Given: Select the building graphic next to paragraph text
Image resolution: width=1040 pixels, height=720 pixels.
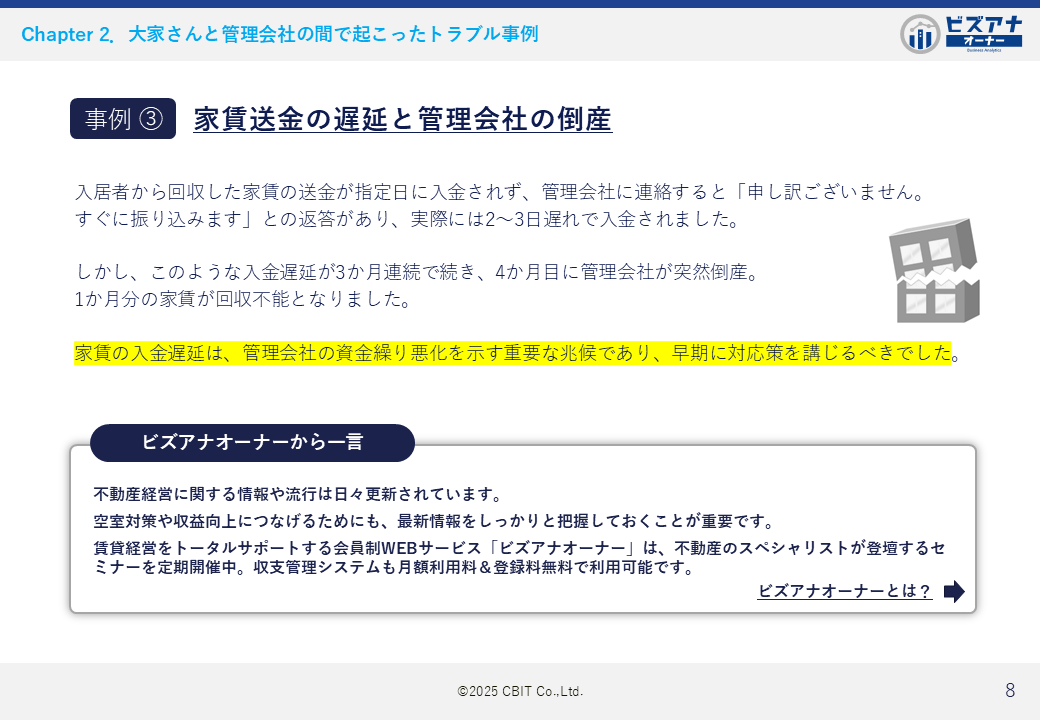Looking at the screenshot, I should [933, 272].
